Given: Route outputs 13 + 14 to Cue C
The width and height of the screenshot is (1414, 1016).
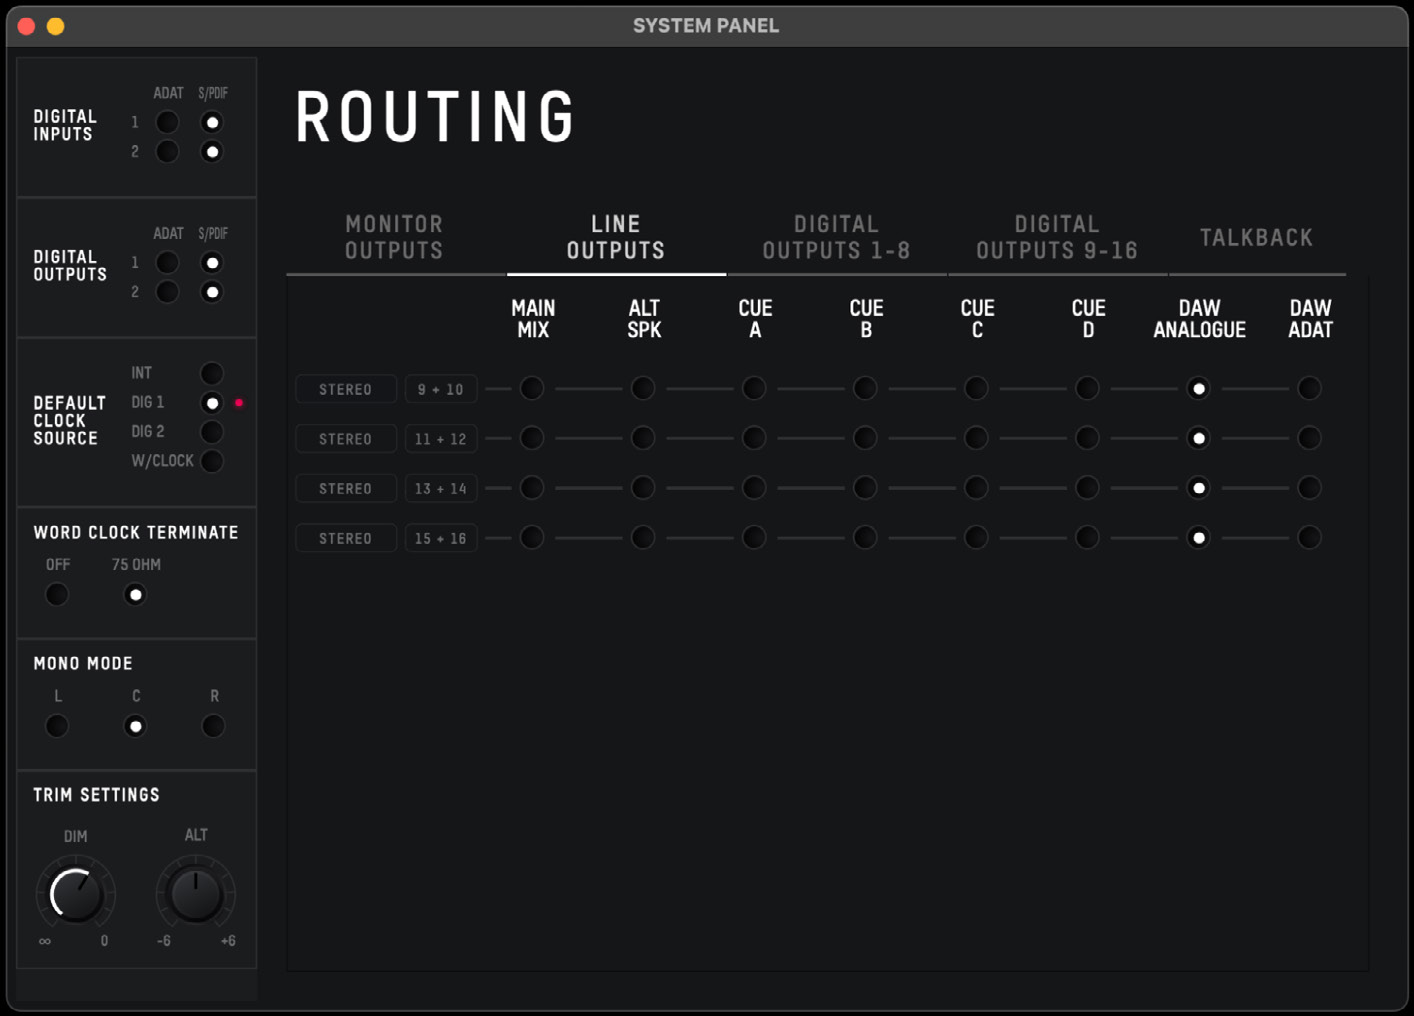Looking at the screenshot, I should [976, 488].
